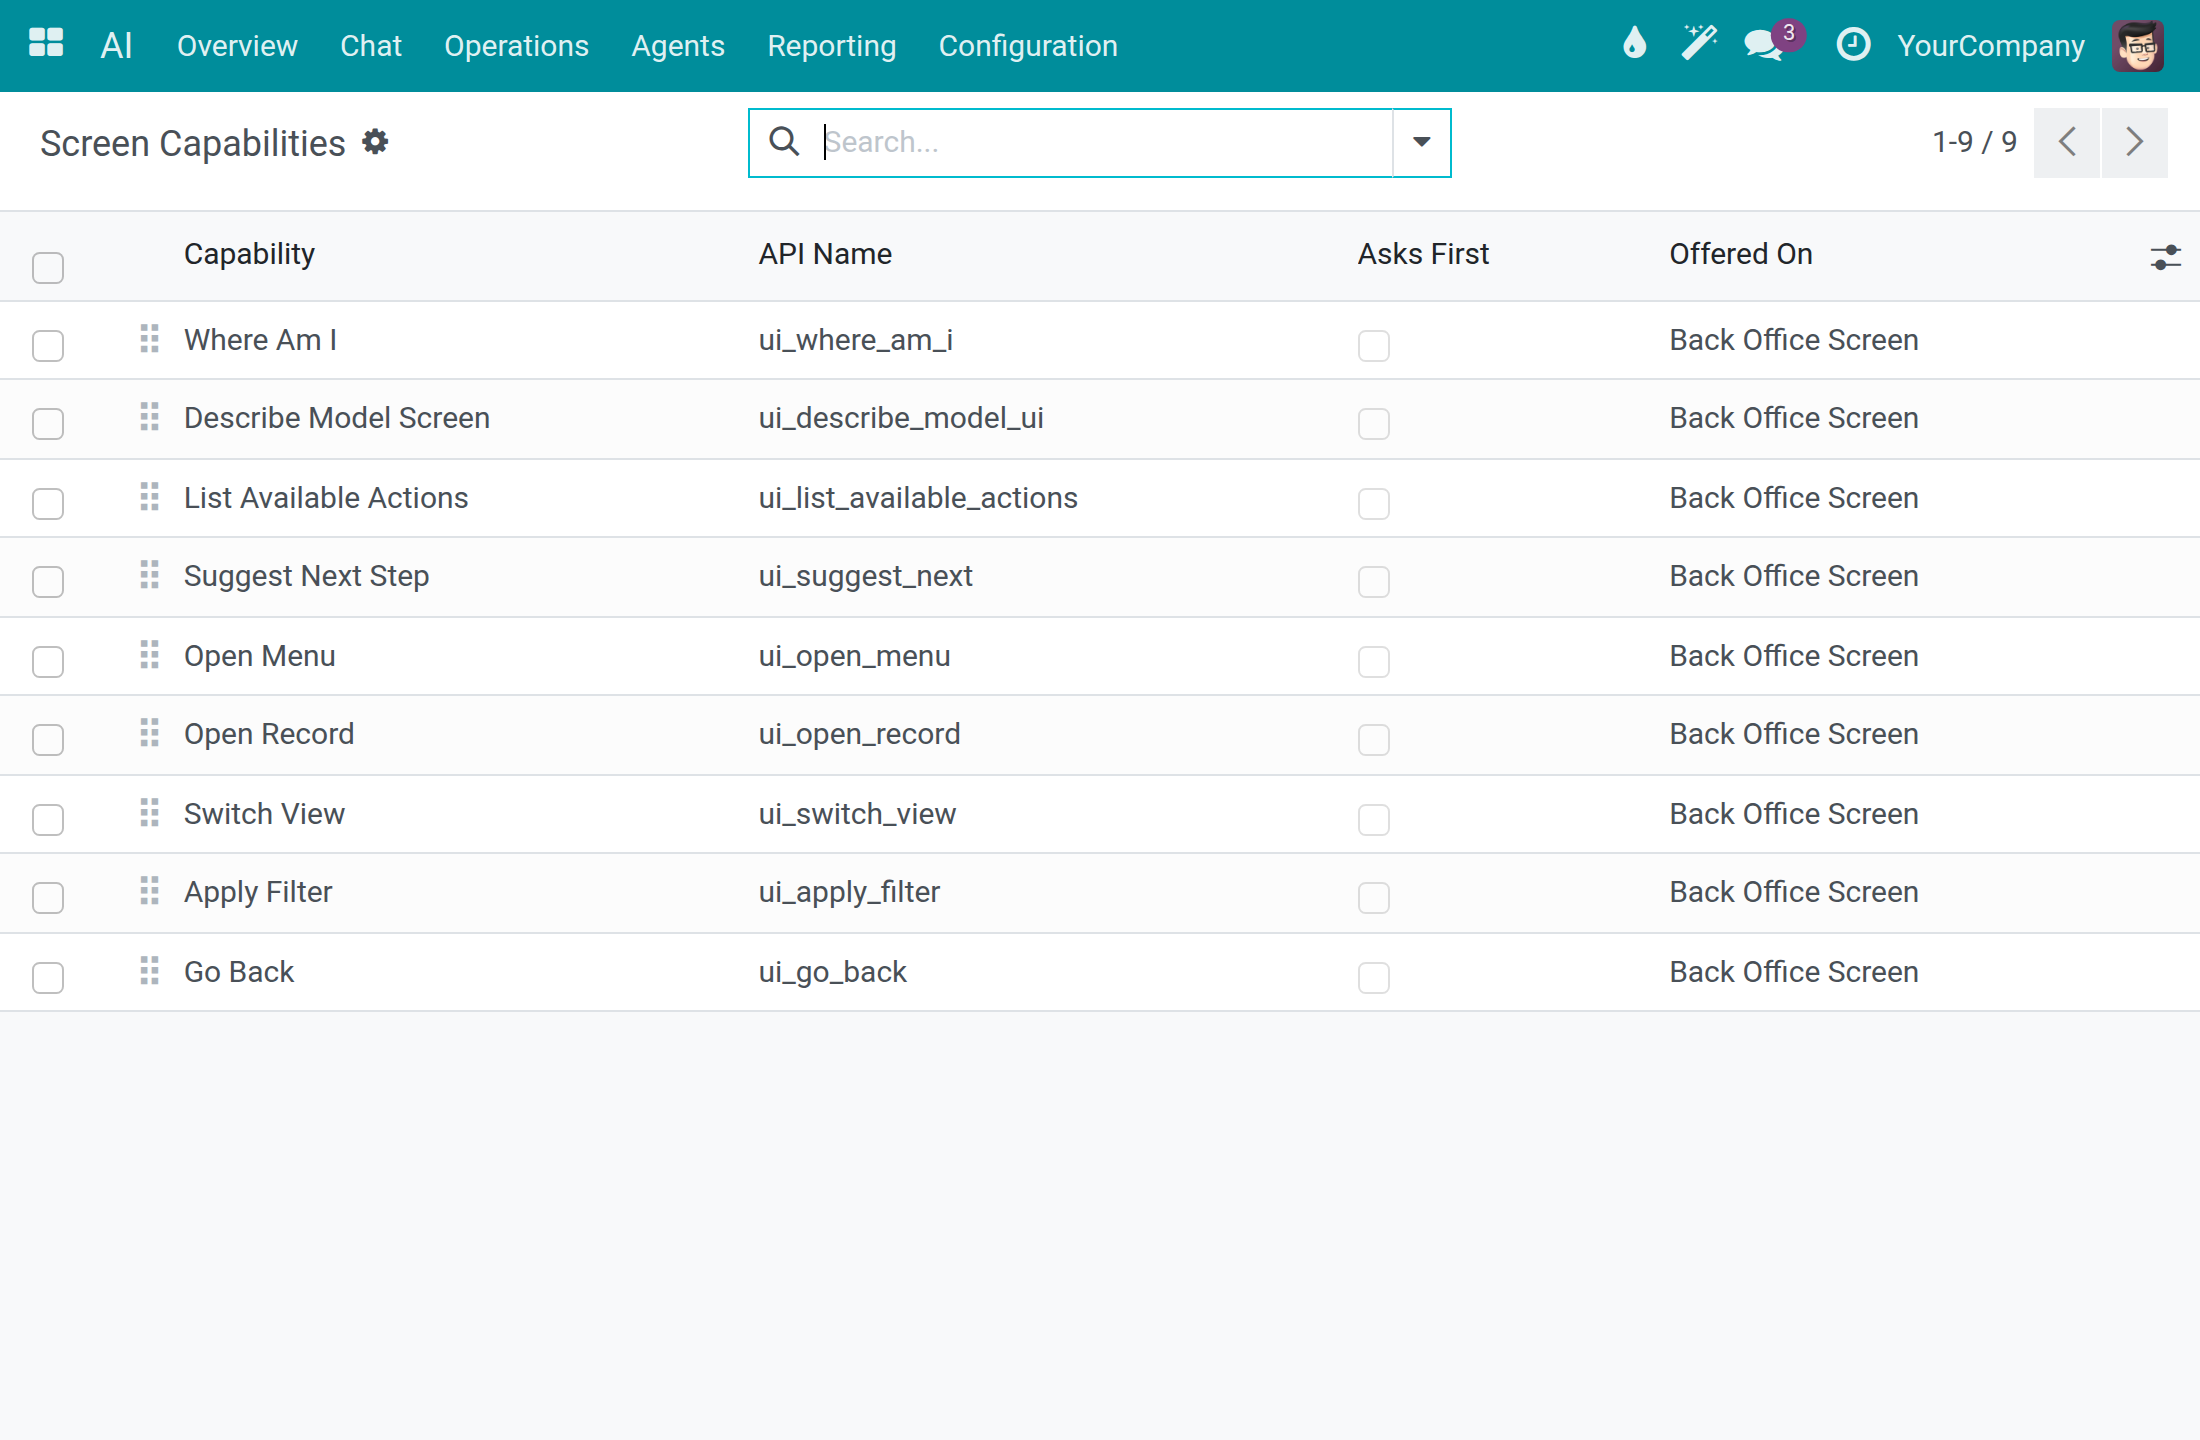Screen dimensions: 2200x1440
Task: Toggle Asks First for ui_go_back
Action: coord(1374,978)
